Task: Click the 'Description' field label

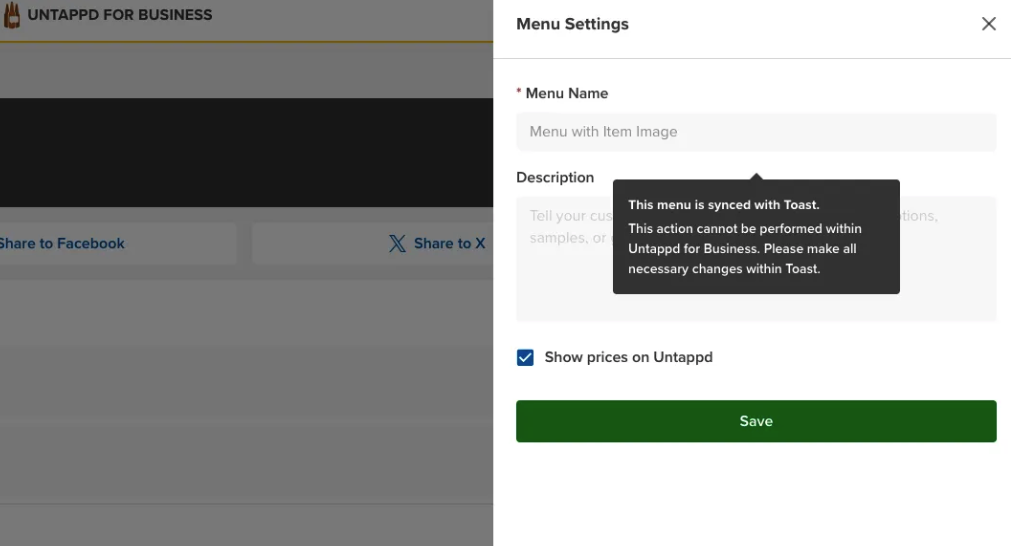Action: [555, 177]
